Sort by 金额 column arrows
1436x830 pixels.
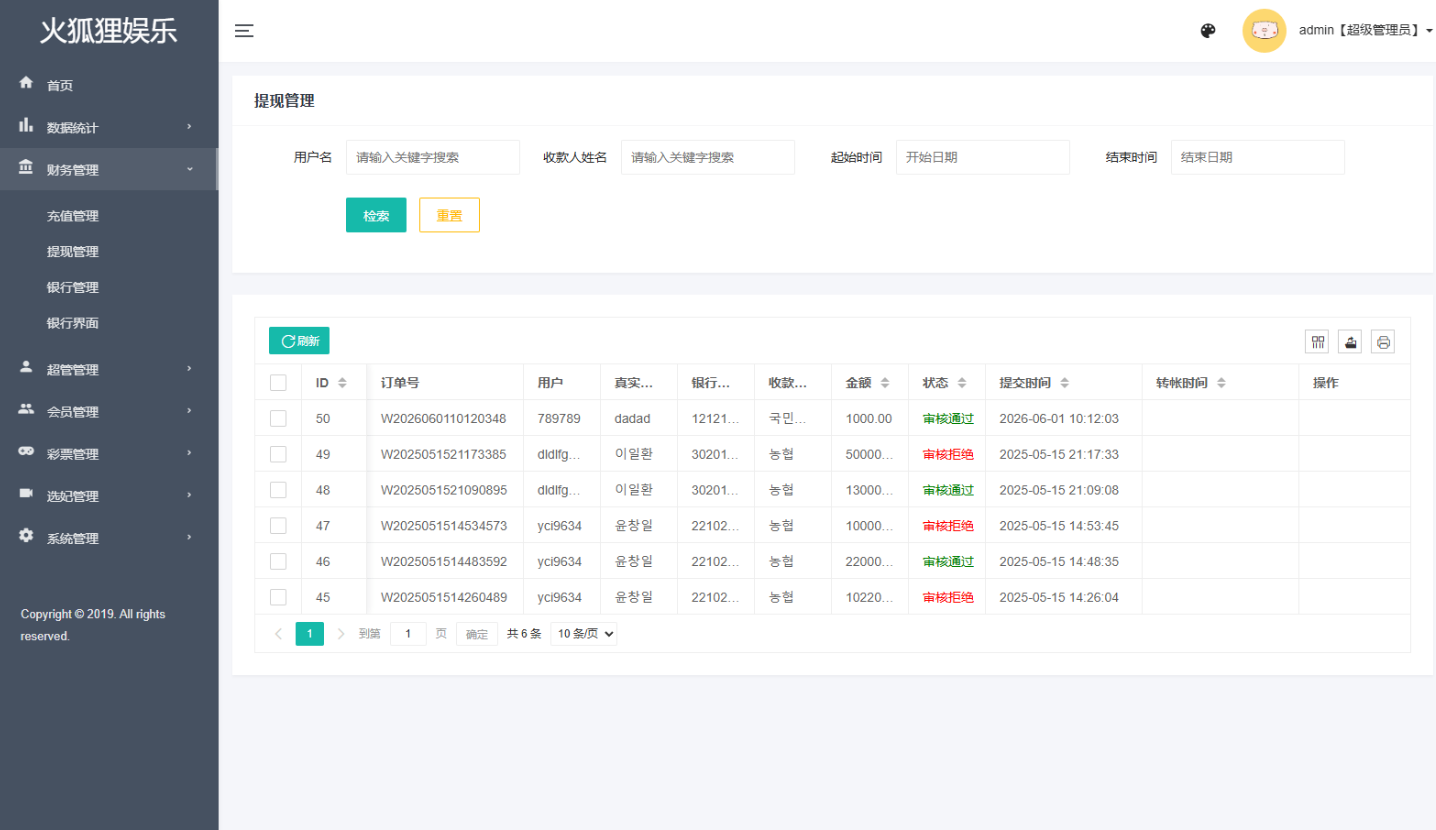click(884, 383)
